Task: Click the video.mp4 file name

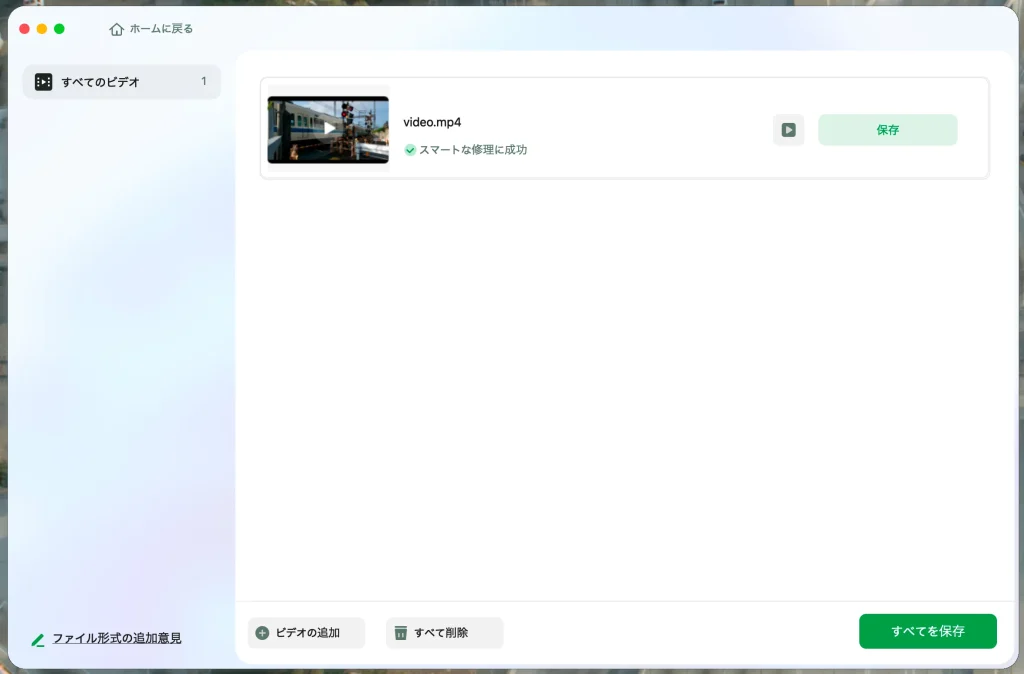Action: click(432, 122)
